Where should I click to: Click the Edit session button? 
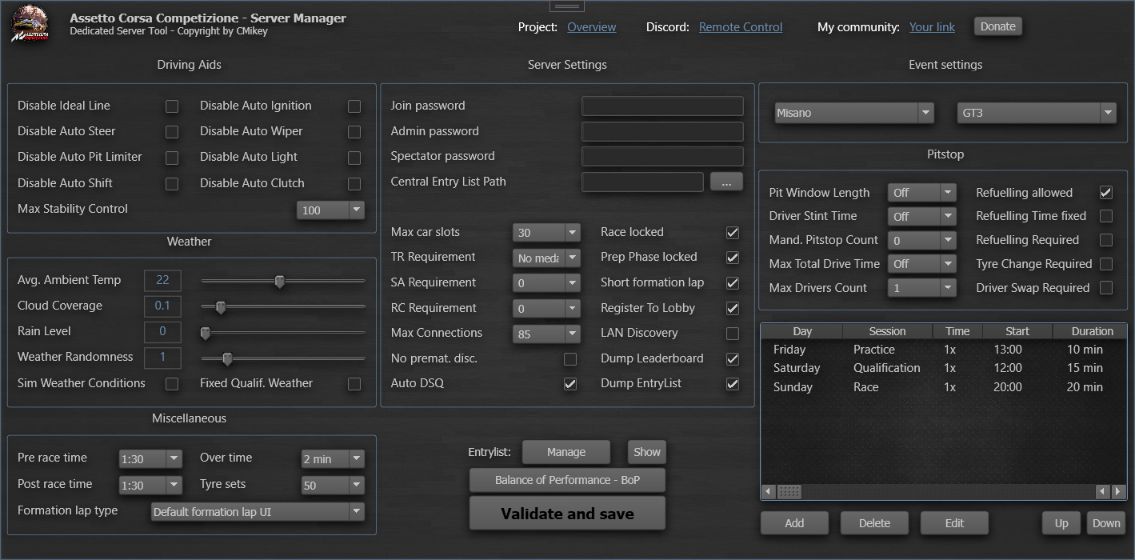[x=954, y=523]
